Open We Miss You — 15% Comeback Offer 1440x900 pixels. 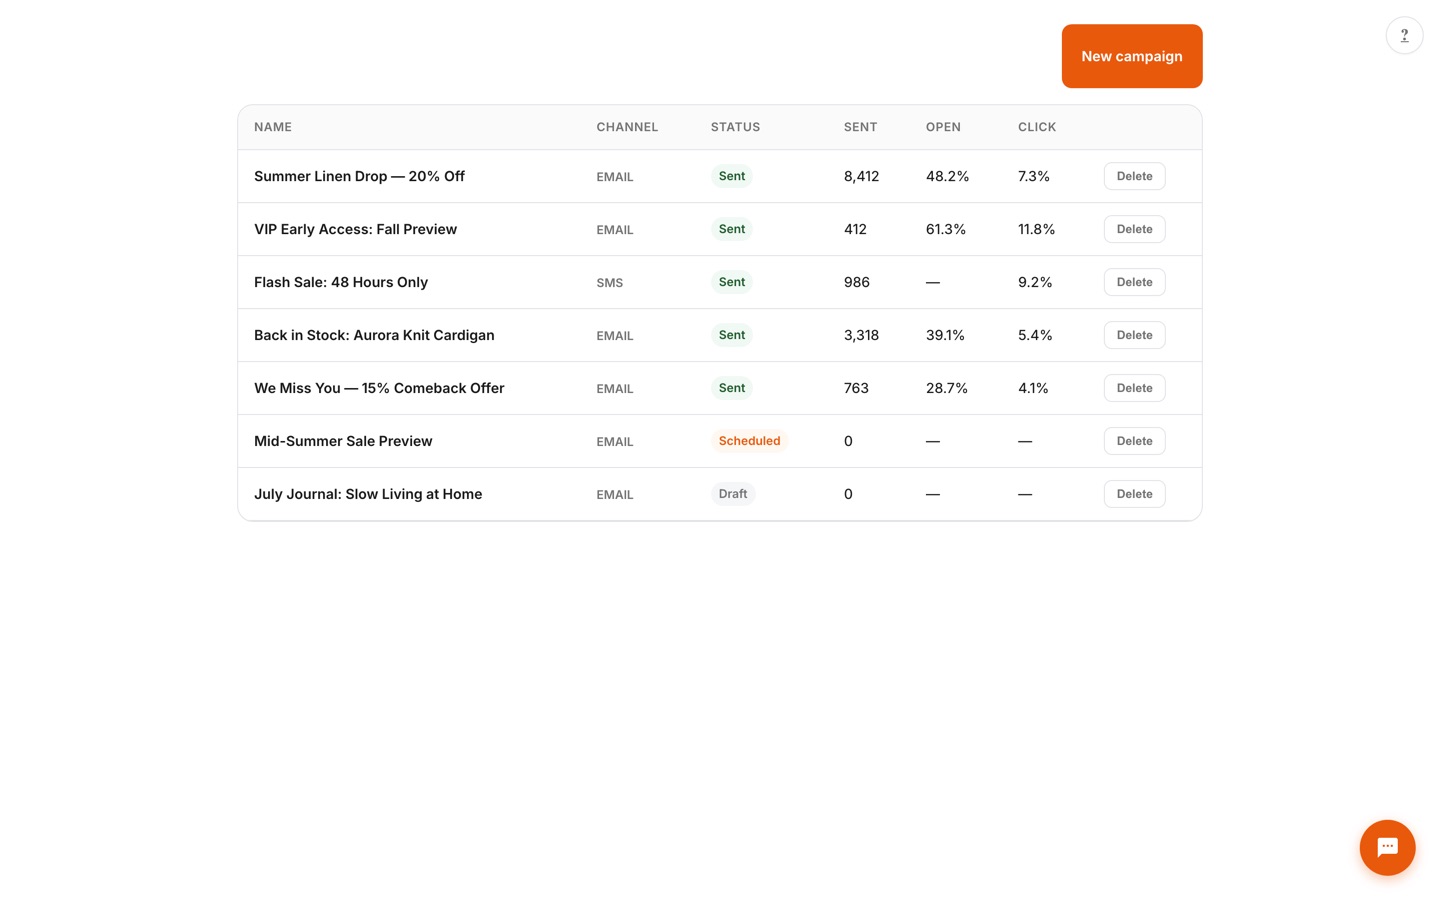tap(379, 388)
